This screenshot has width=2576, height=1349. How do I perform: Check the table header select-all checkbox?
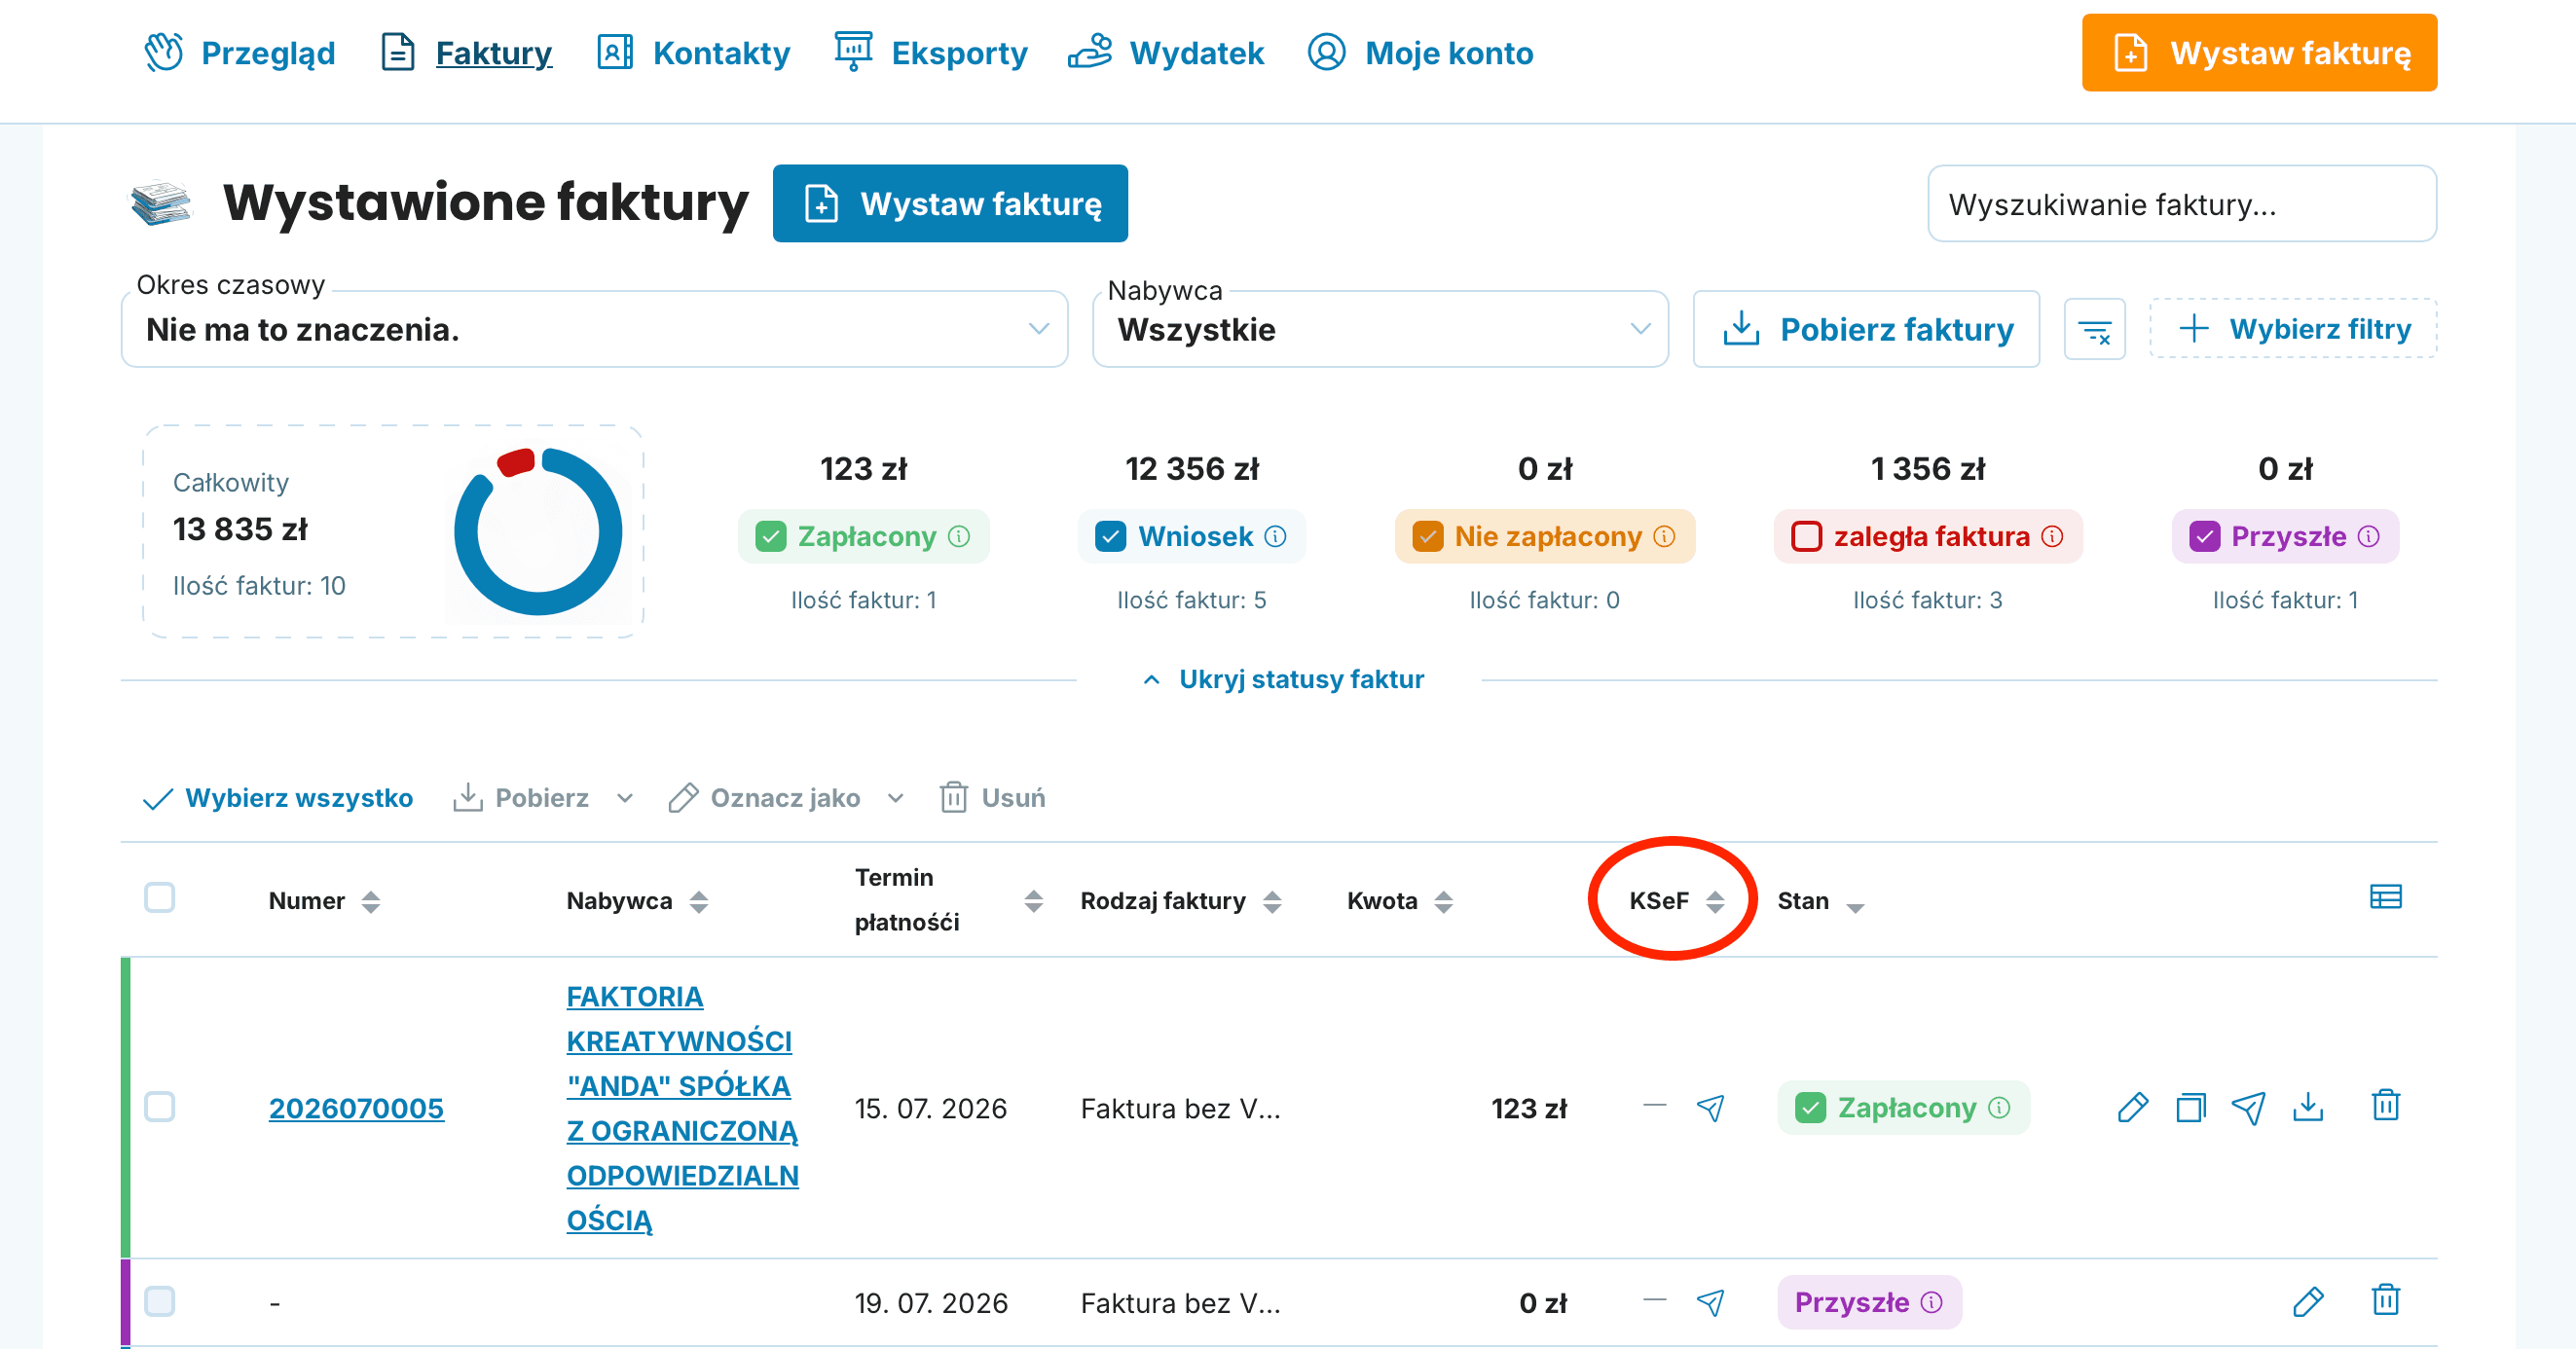[160, 897]
